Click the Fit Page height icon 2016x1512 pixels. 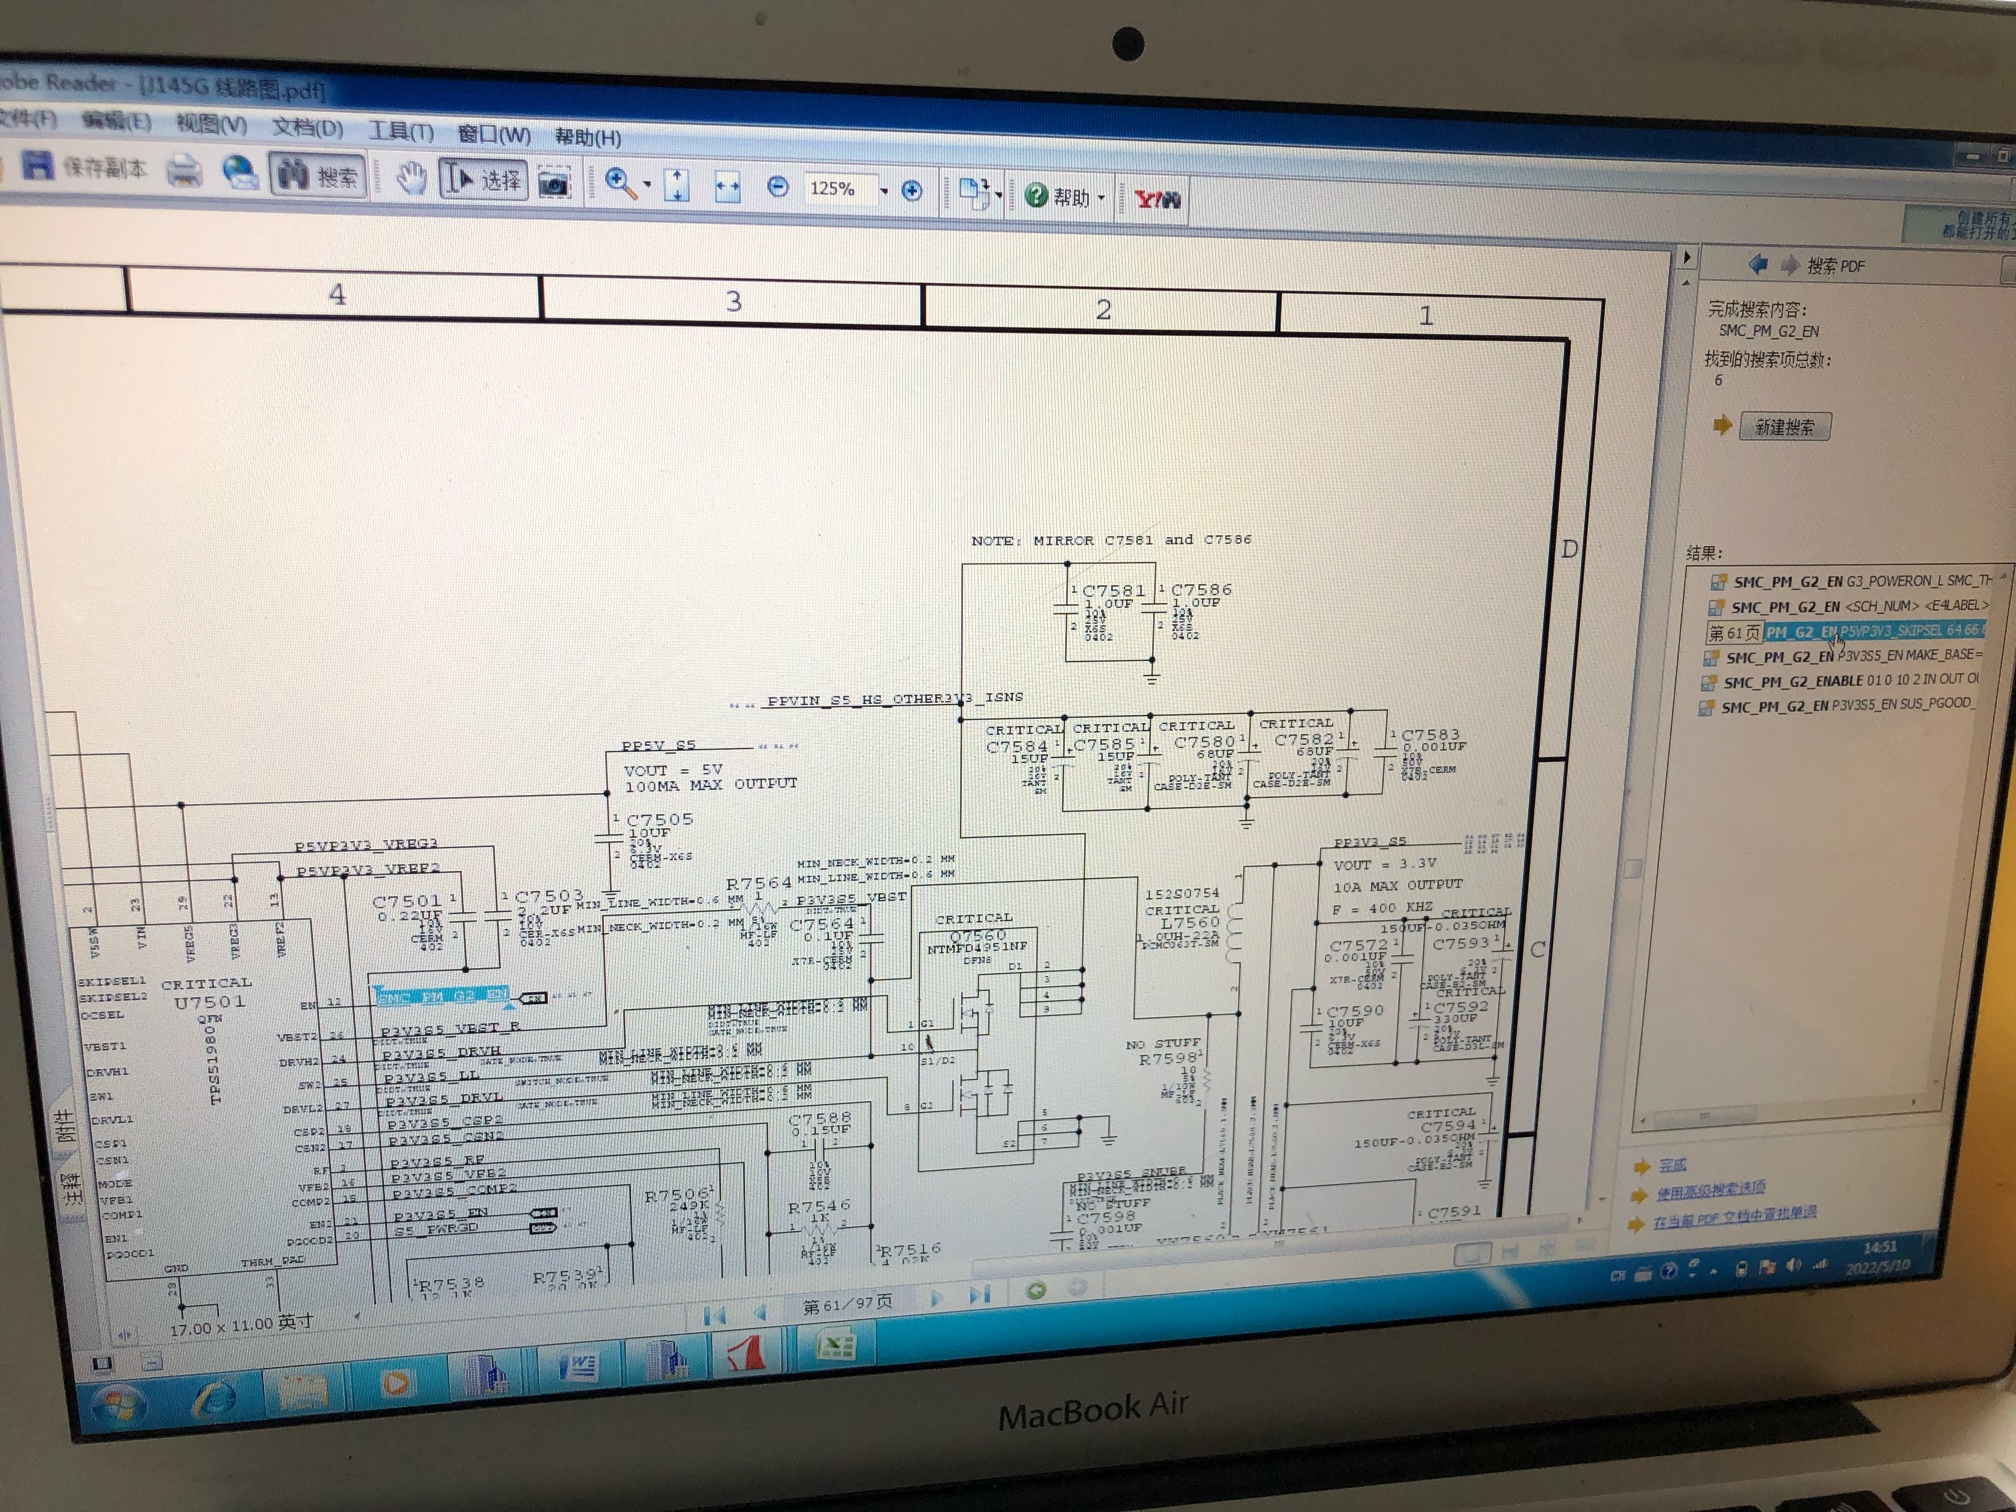[677, 186]
